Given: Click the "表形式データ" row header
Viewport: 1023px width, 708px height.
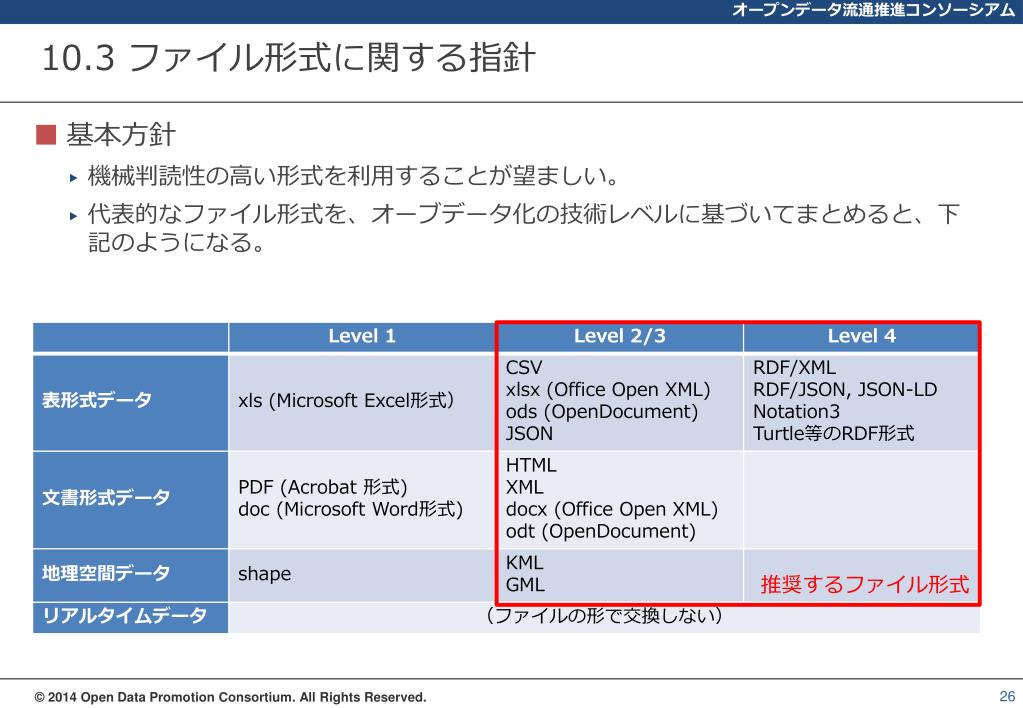Looking at the screenshot, I should click(x=130, y=401).
